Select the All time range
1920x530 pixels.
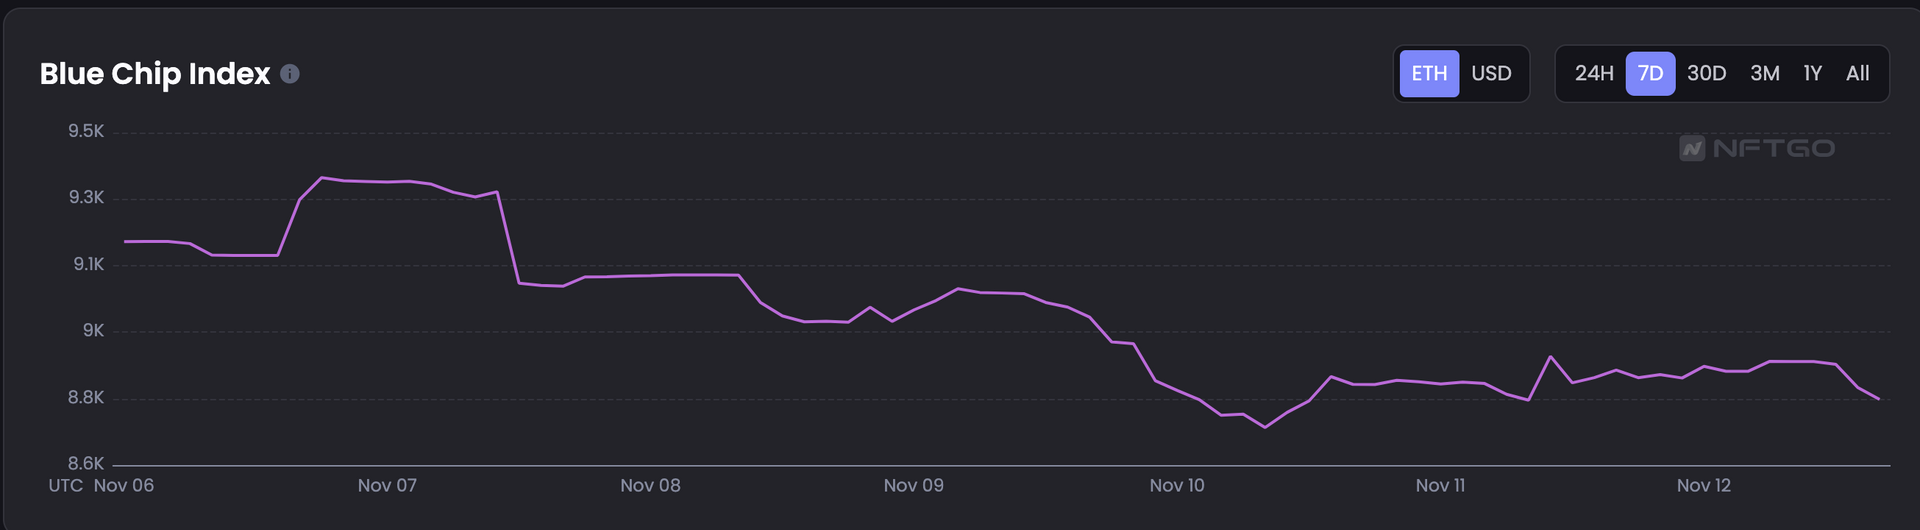coord(1858,74)
